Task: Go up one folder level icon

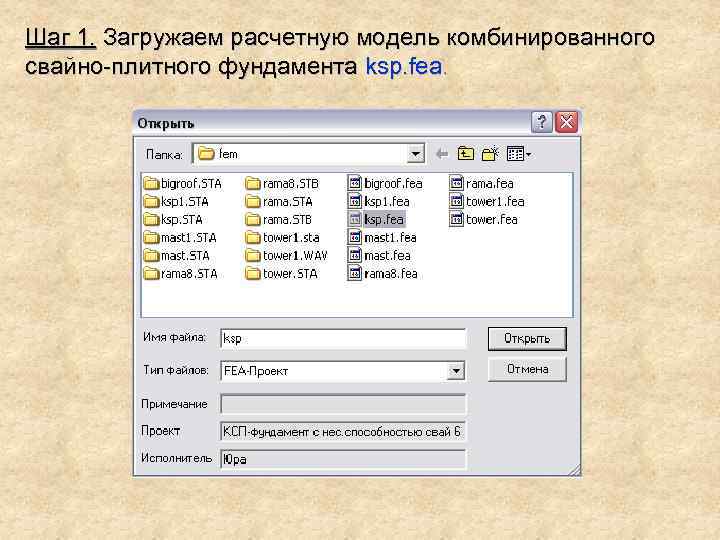Action: 466,154
